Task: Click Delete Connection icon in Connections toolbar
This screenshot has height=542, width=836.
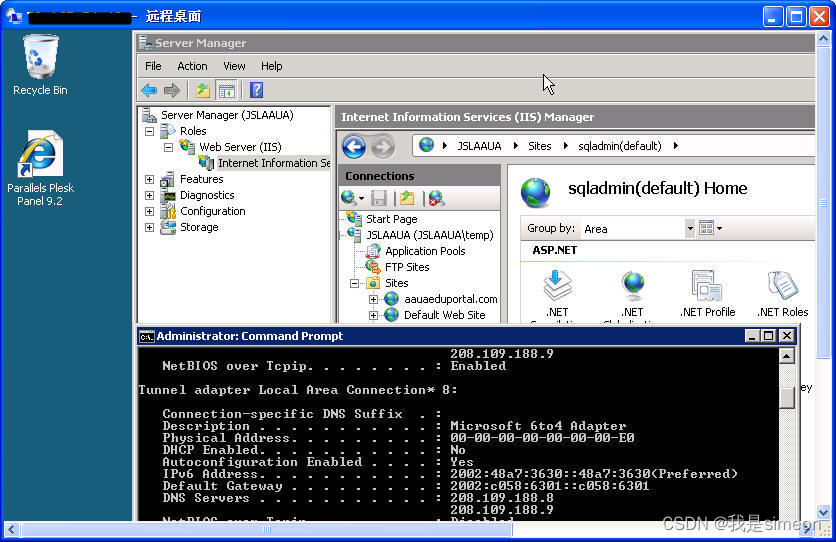Action: (436, 198)
